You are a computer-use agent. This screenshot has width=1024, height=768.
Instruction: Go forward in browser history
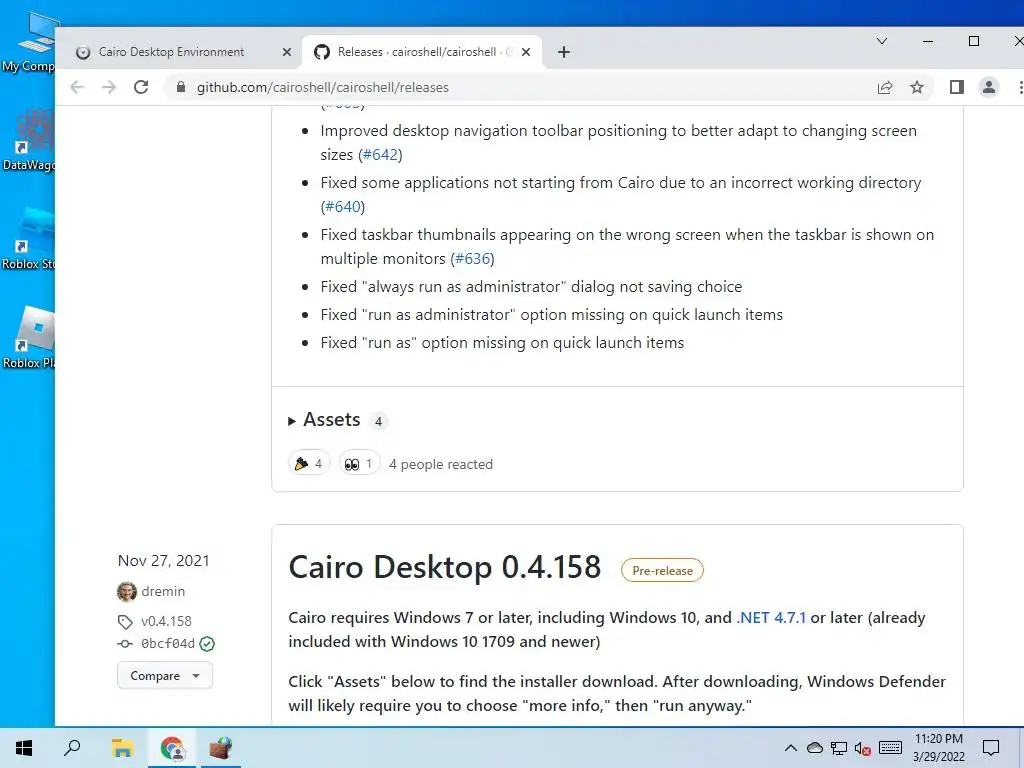point(109,87)
